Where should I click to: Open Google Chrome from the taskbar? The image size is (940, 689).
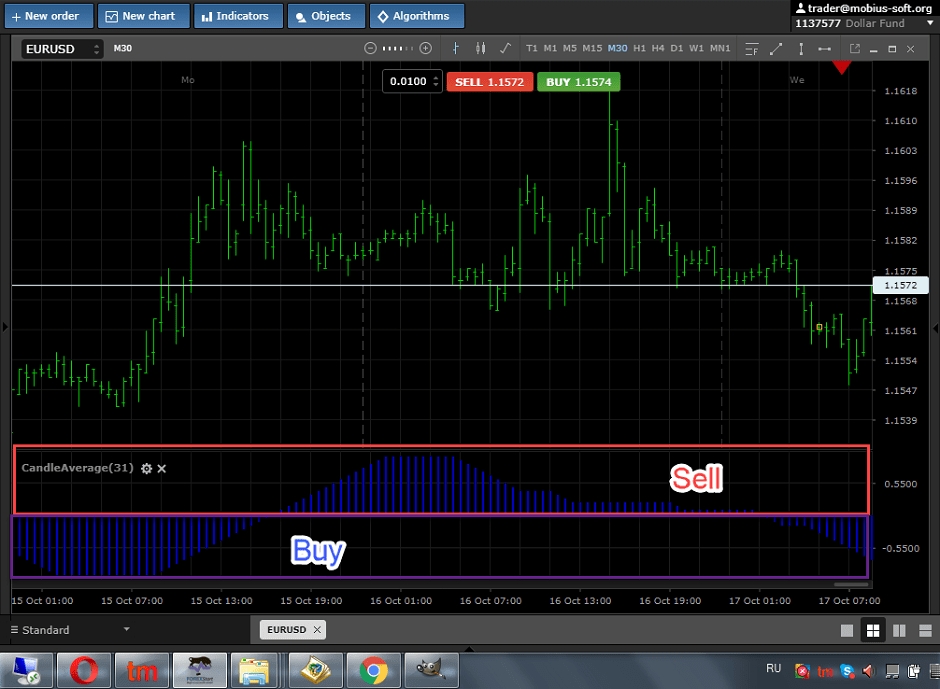(373, 670)
